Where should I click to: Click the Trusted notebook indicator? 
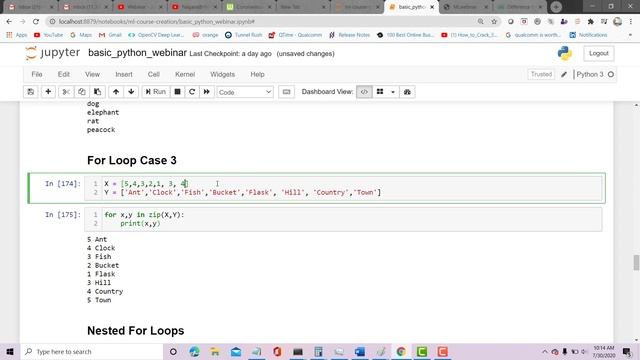click(x=541, y=74)
